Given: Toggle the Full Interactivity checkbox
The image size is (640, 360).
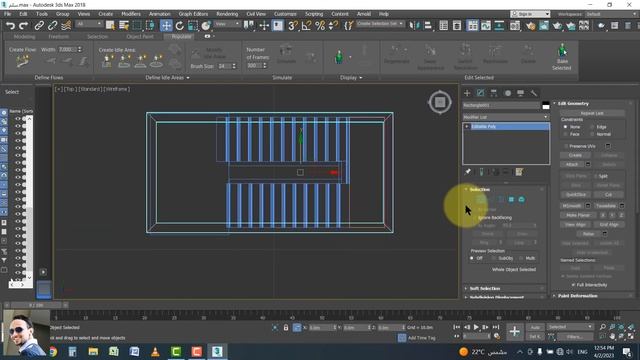Looking at the screenshot, I should [x=573, y=285].
